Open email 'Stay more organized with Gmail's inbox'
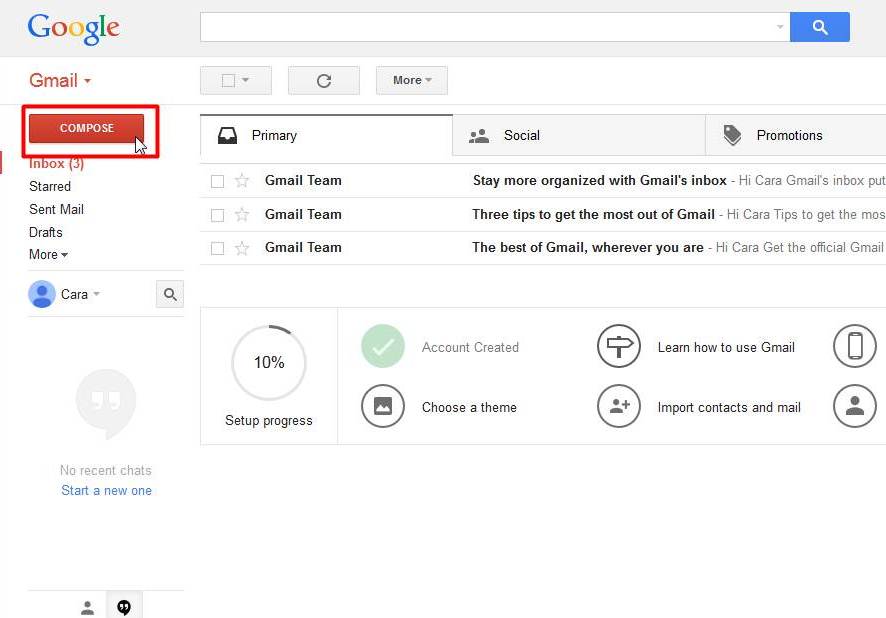Image resolution: width=886 pixels, height=618 pixels. click(543, 181)
